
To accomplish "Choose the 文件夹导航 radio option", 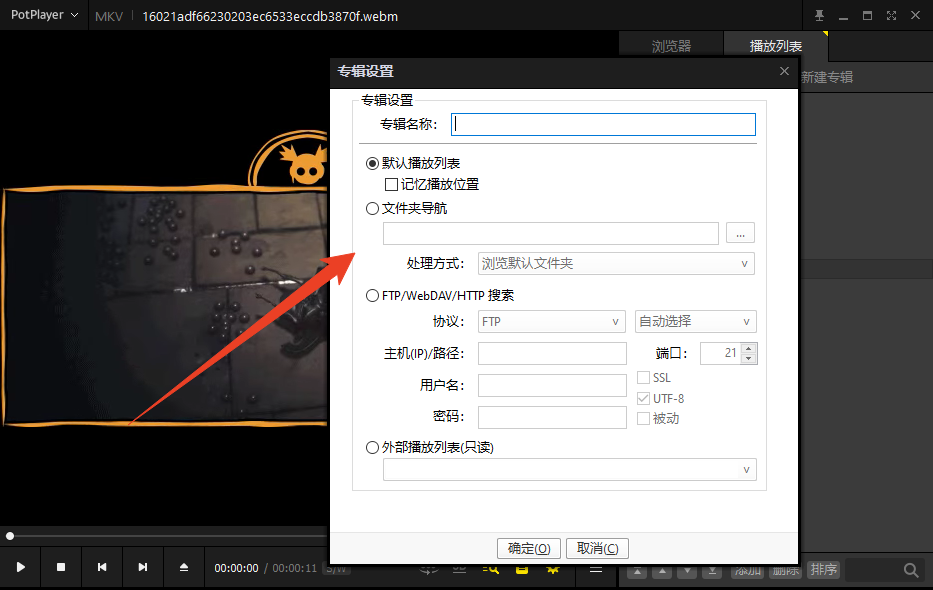I will [373, 209].
